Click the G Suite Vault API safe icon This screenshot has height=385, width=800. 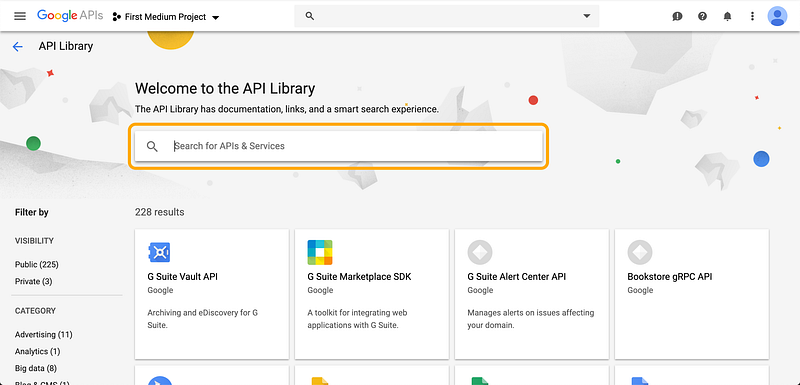coord(159,252)
